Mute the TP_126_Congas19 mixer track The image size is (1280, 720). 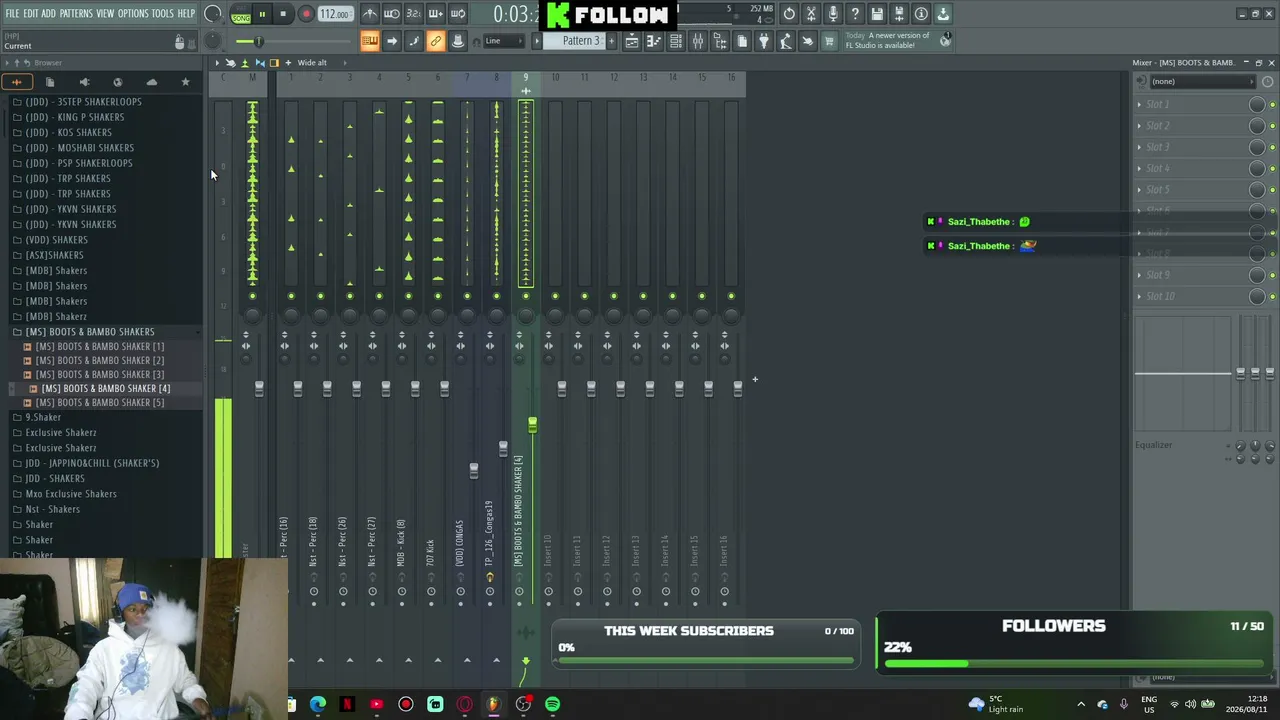[x=496, y=296]
